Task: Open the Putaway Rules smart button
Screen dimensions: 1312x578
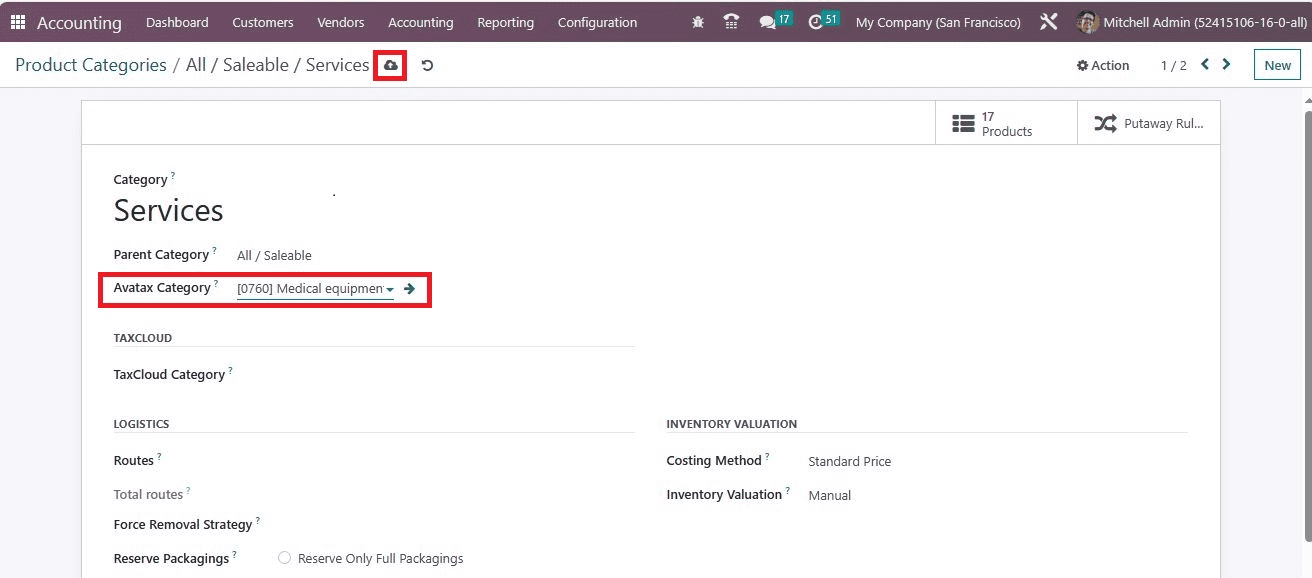Action: (1148, 124)
